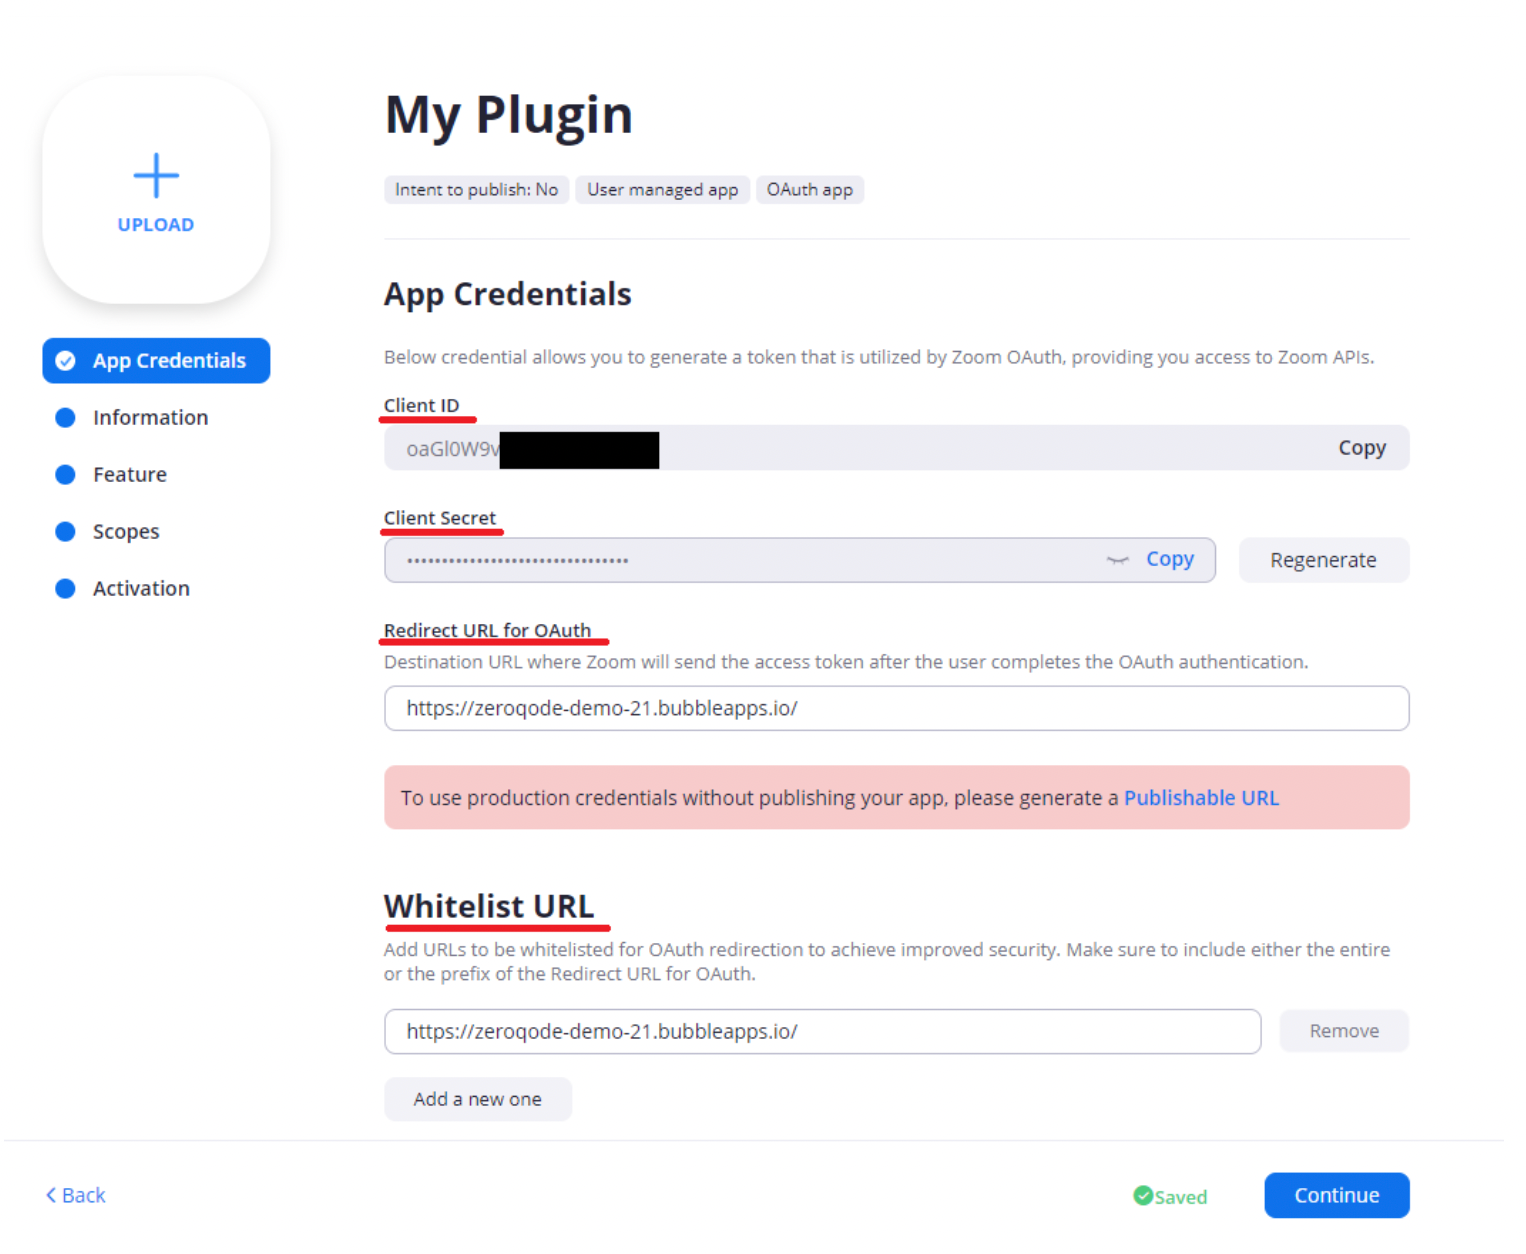Image resolution: width=1526 pixels, height=1254 pixels.
Task: Edit the Redirect URL for OAuth field
Action: (896, 708)
